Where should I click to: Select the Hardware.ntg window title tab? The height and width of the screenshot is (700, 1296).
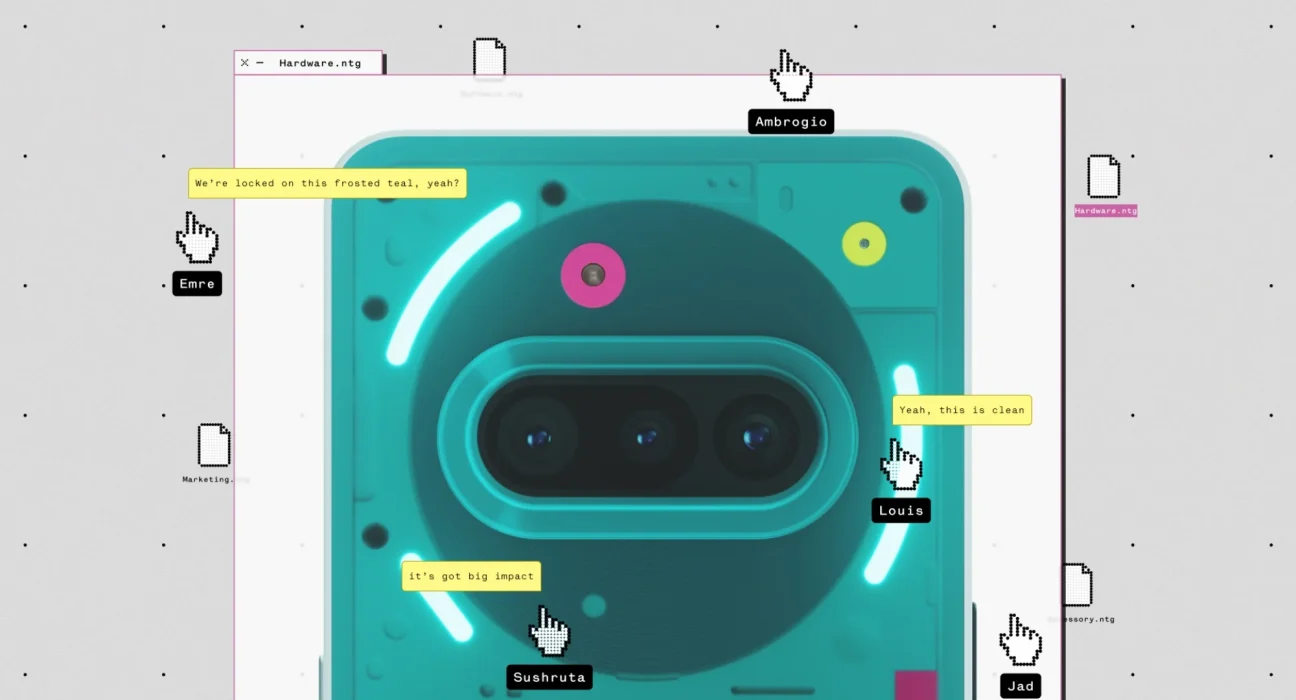[x=320, y=63]
